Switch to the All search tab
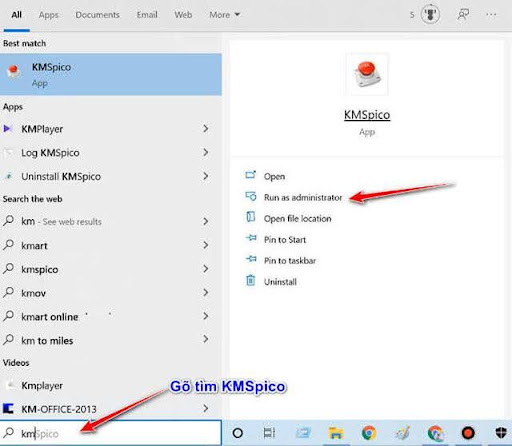 pos(16,15)
